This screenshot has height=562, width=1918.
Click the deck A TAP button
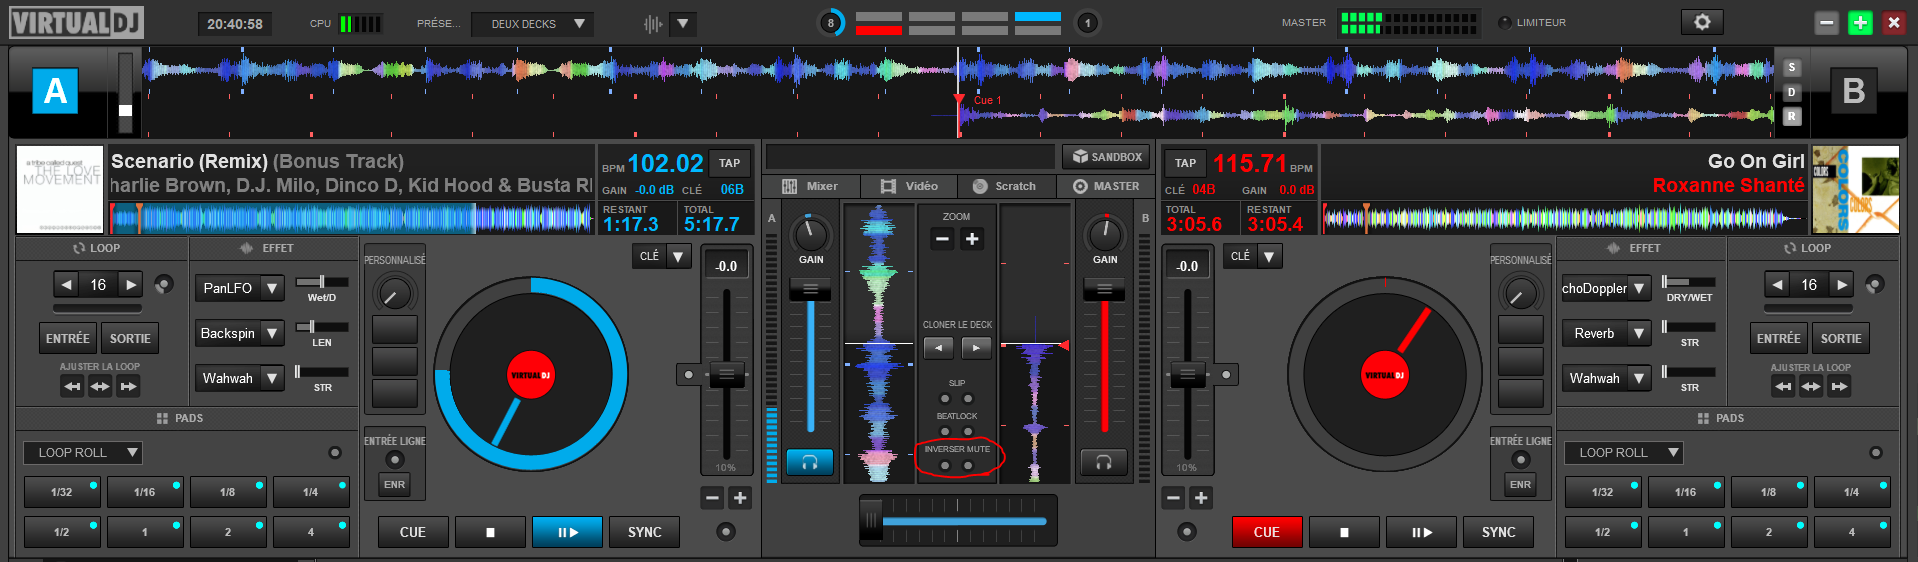pyautogui.click(x=730, y=163)
